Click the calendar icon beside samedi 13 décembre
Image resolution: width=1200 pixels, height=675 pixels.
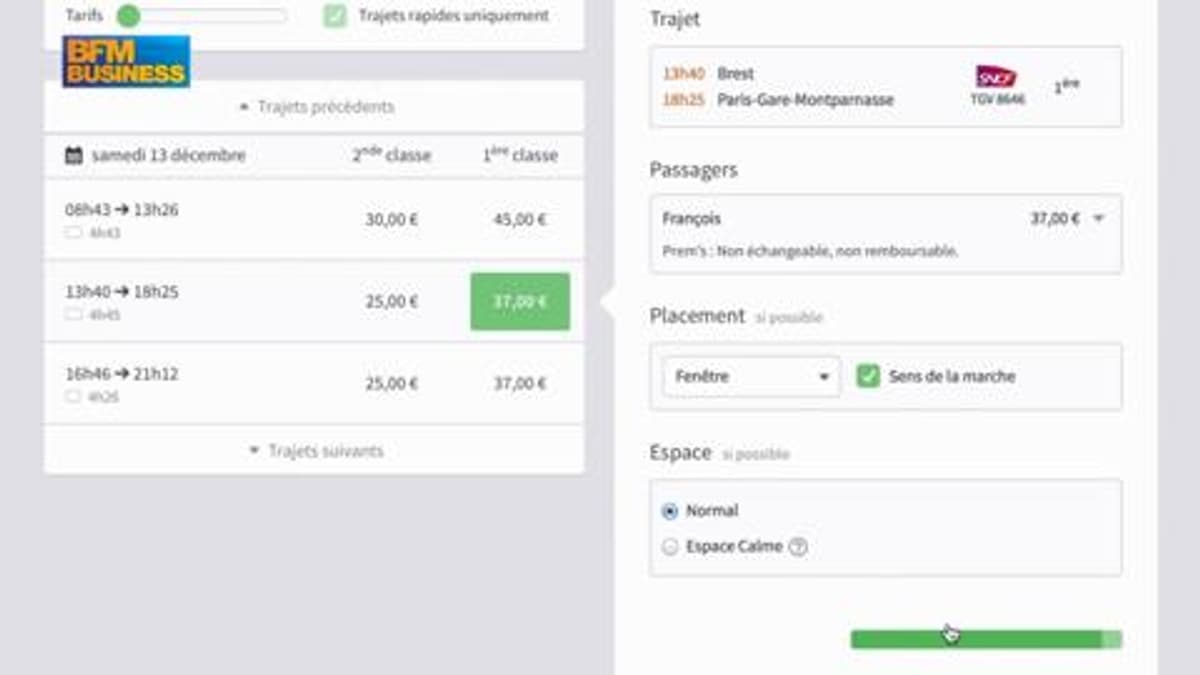point(73,155)
